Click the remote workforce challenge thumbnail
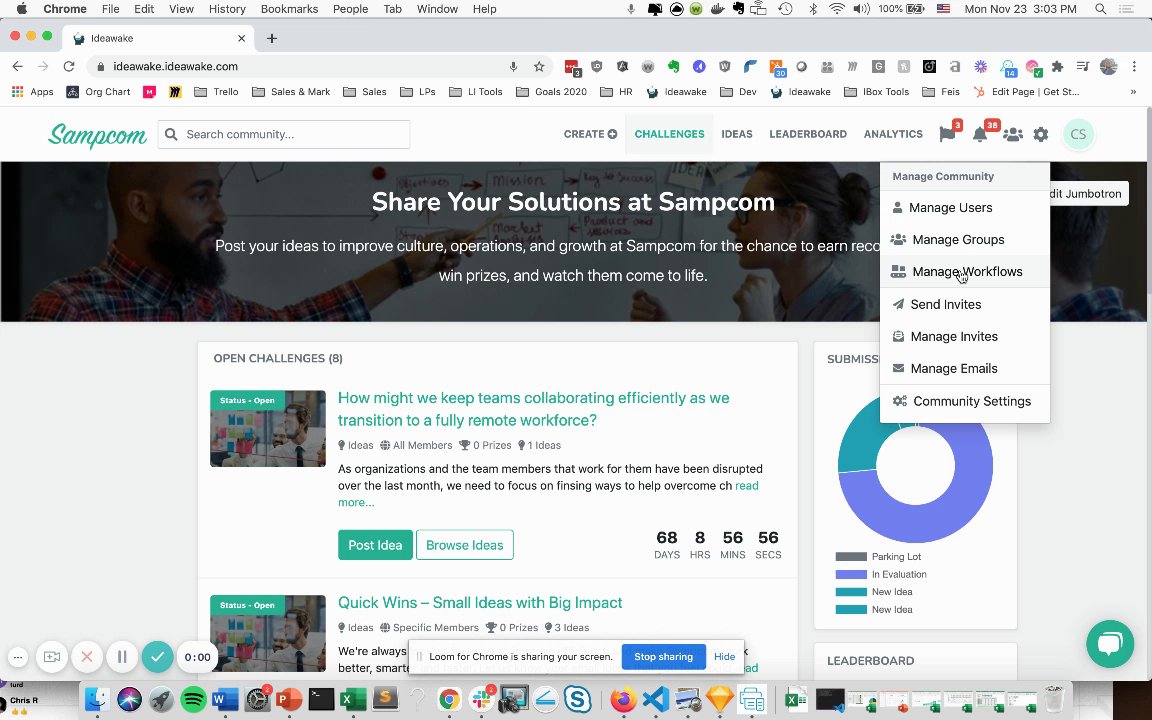The width and height of the screenshot is (1152, 720). click(x=267, y=428)
